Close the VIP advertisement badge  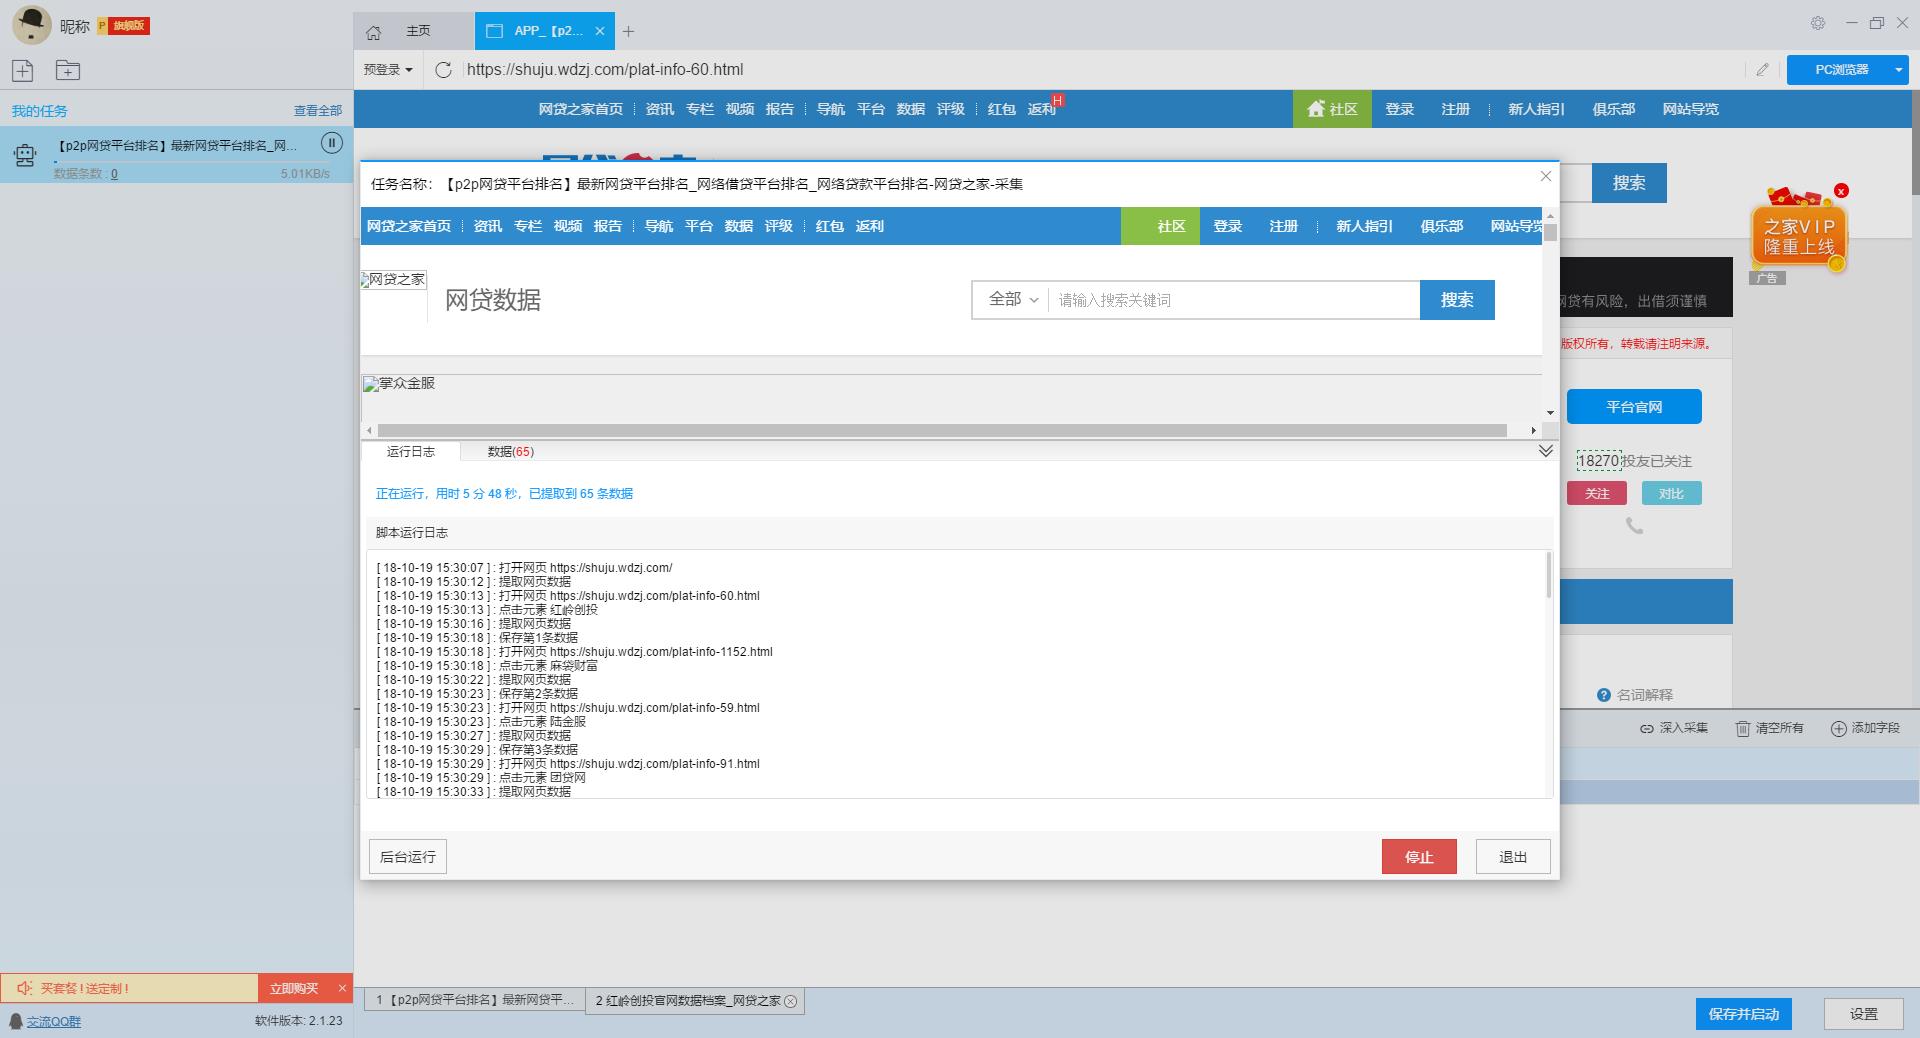pos(1841,190)
